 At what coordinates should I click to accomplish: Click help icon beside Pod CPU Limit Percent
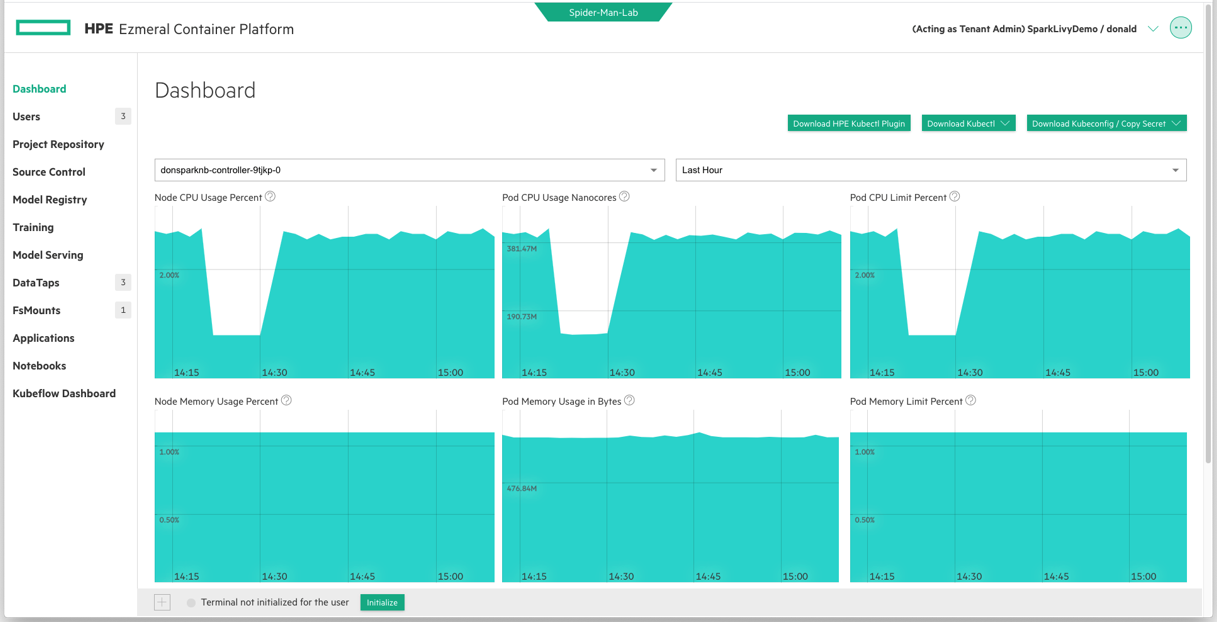[x=954, y=197]
